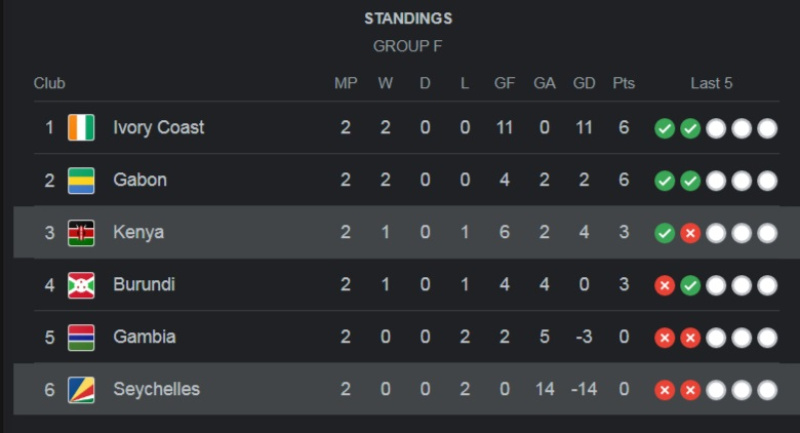Viewport: 800px width, 433px height.
Task: Click the Ivory Coast flag icon
Action: [81, 128]
